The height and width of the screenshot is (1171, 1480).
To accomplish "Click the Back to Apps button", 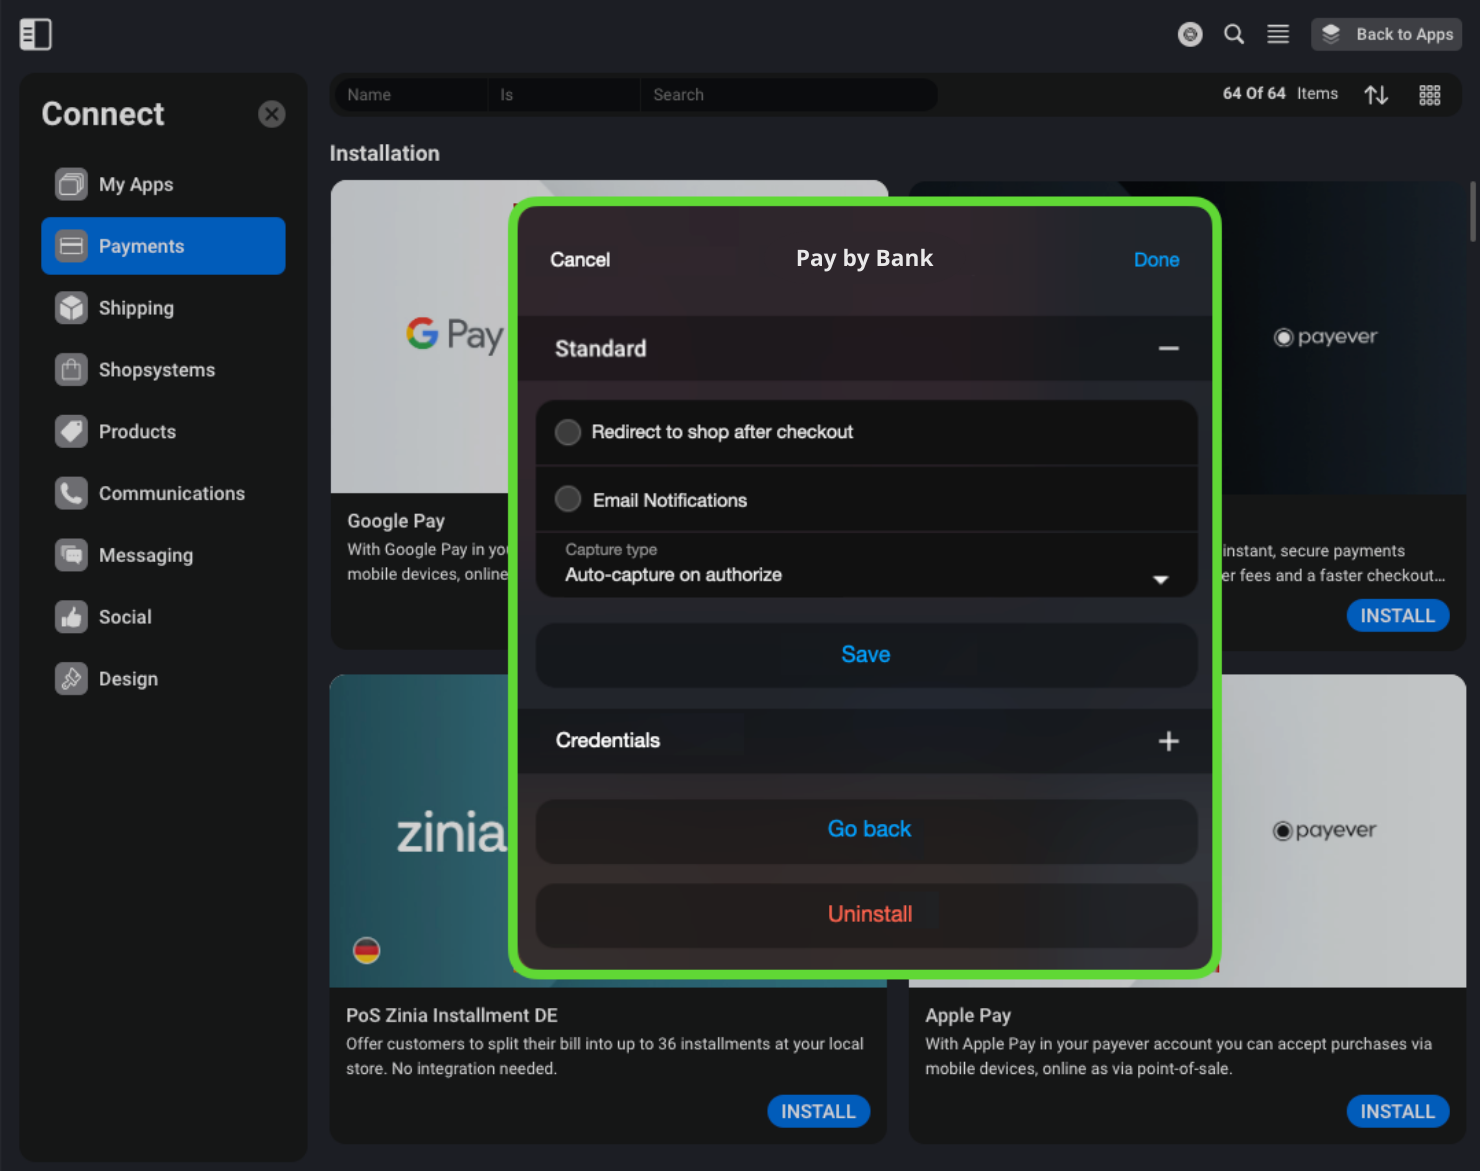I will 1386,34.
